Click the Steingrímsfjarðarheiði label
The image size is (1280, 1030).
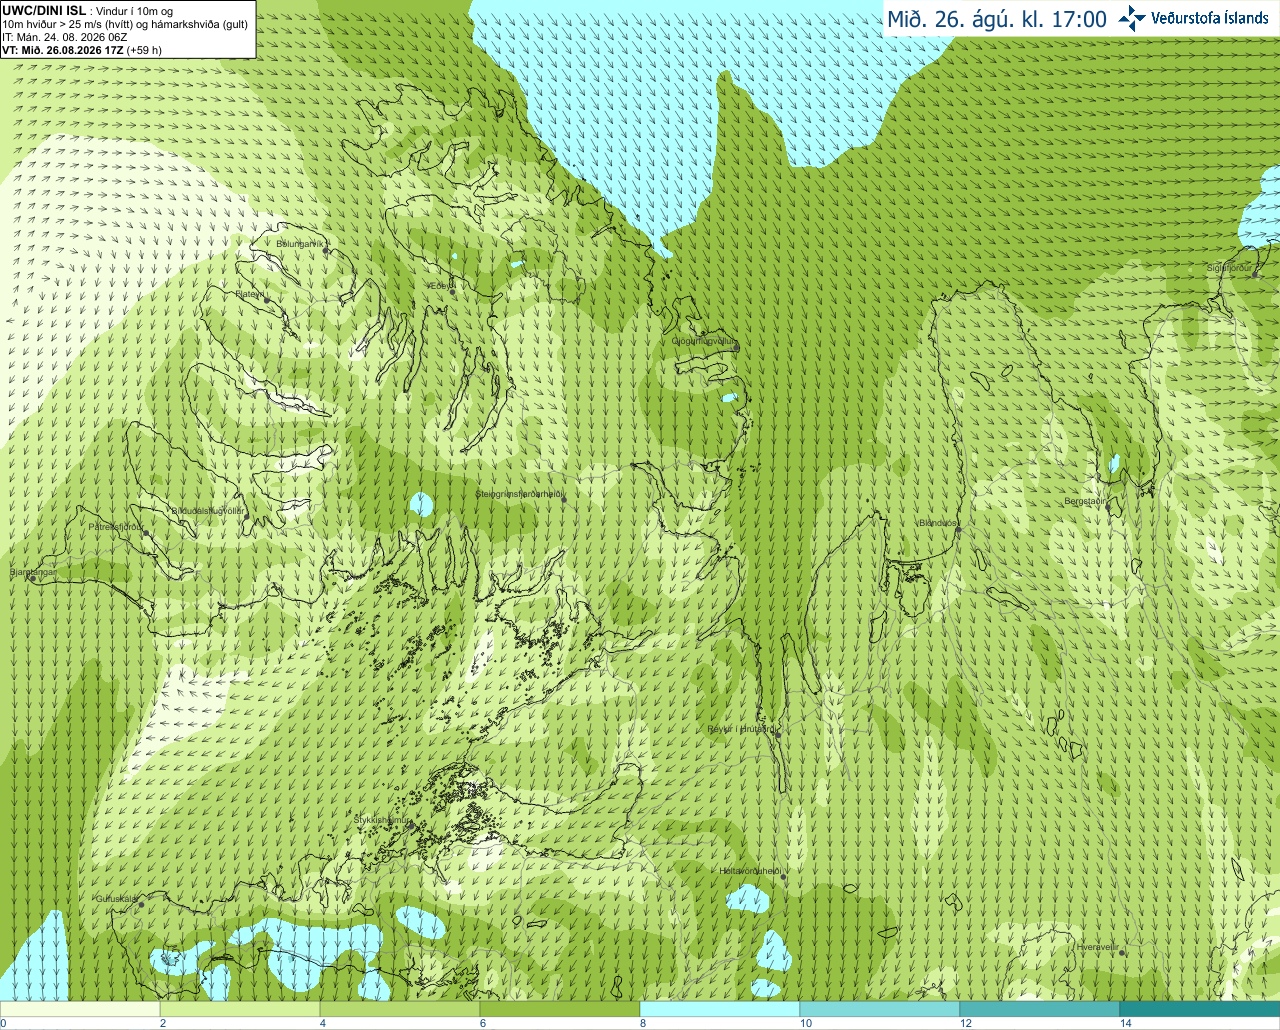(x=519, y=494)
